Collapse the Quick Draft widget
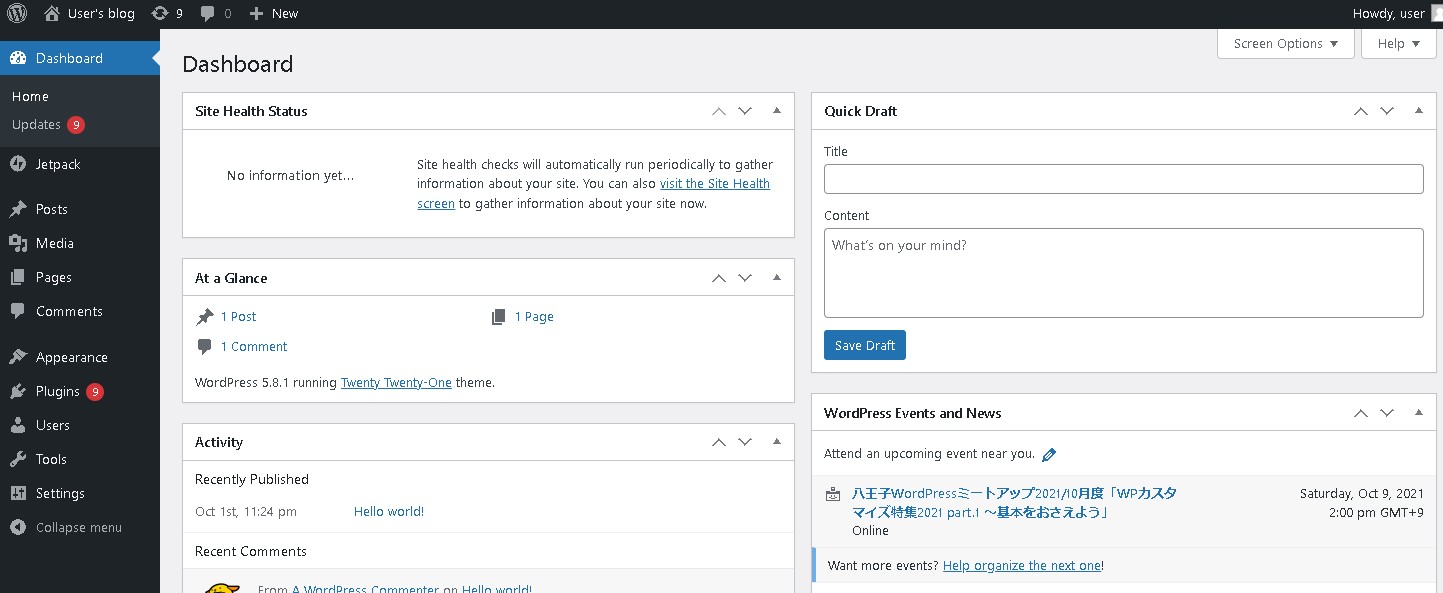Image resolution: width=1443 pixels, height=593 pixels. 1419,110
